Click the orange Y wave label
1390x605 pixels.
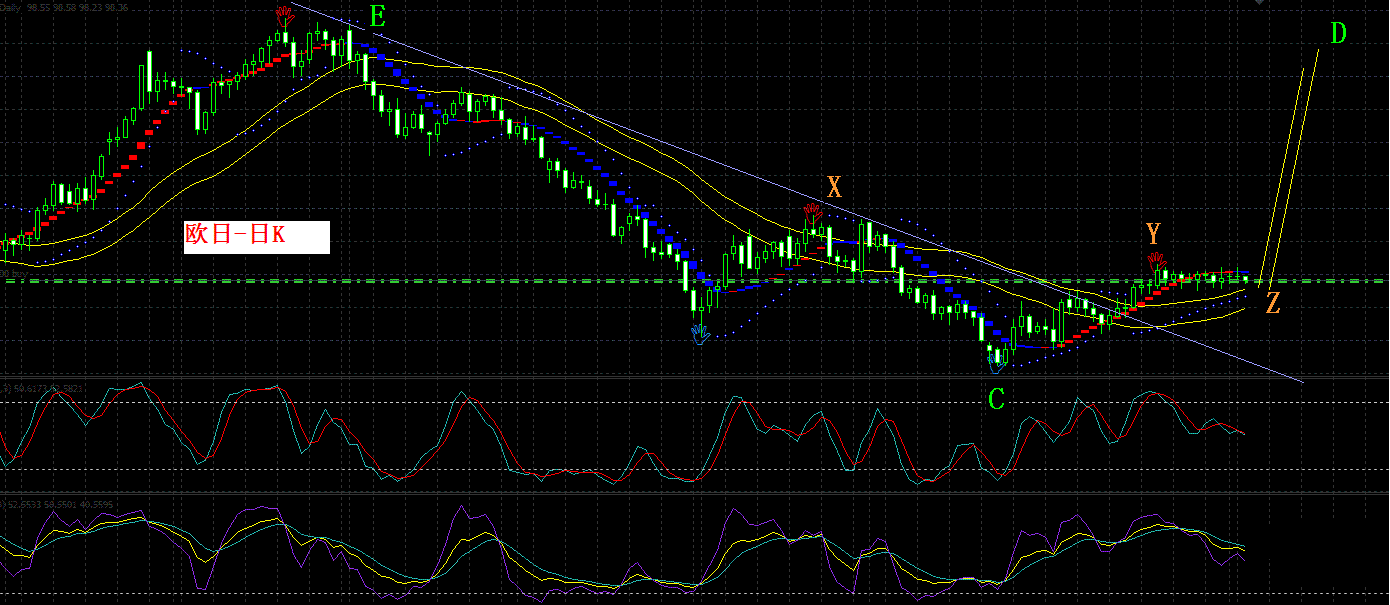(x=1154, y=235)
